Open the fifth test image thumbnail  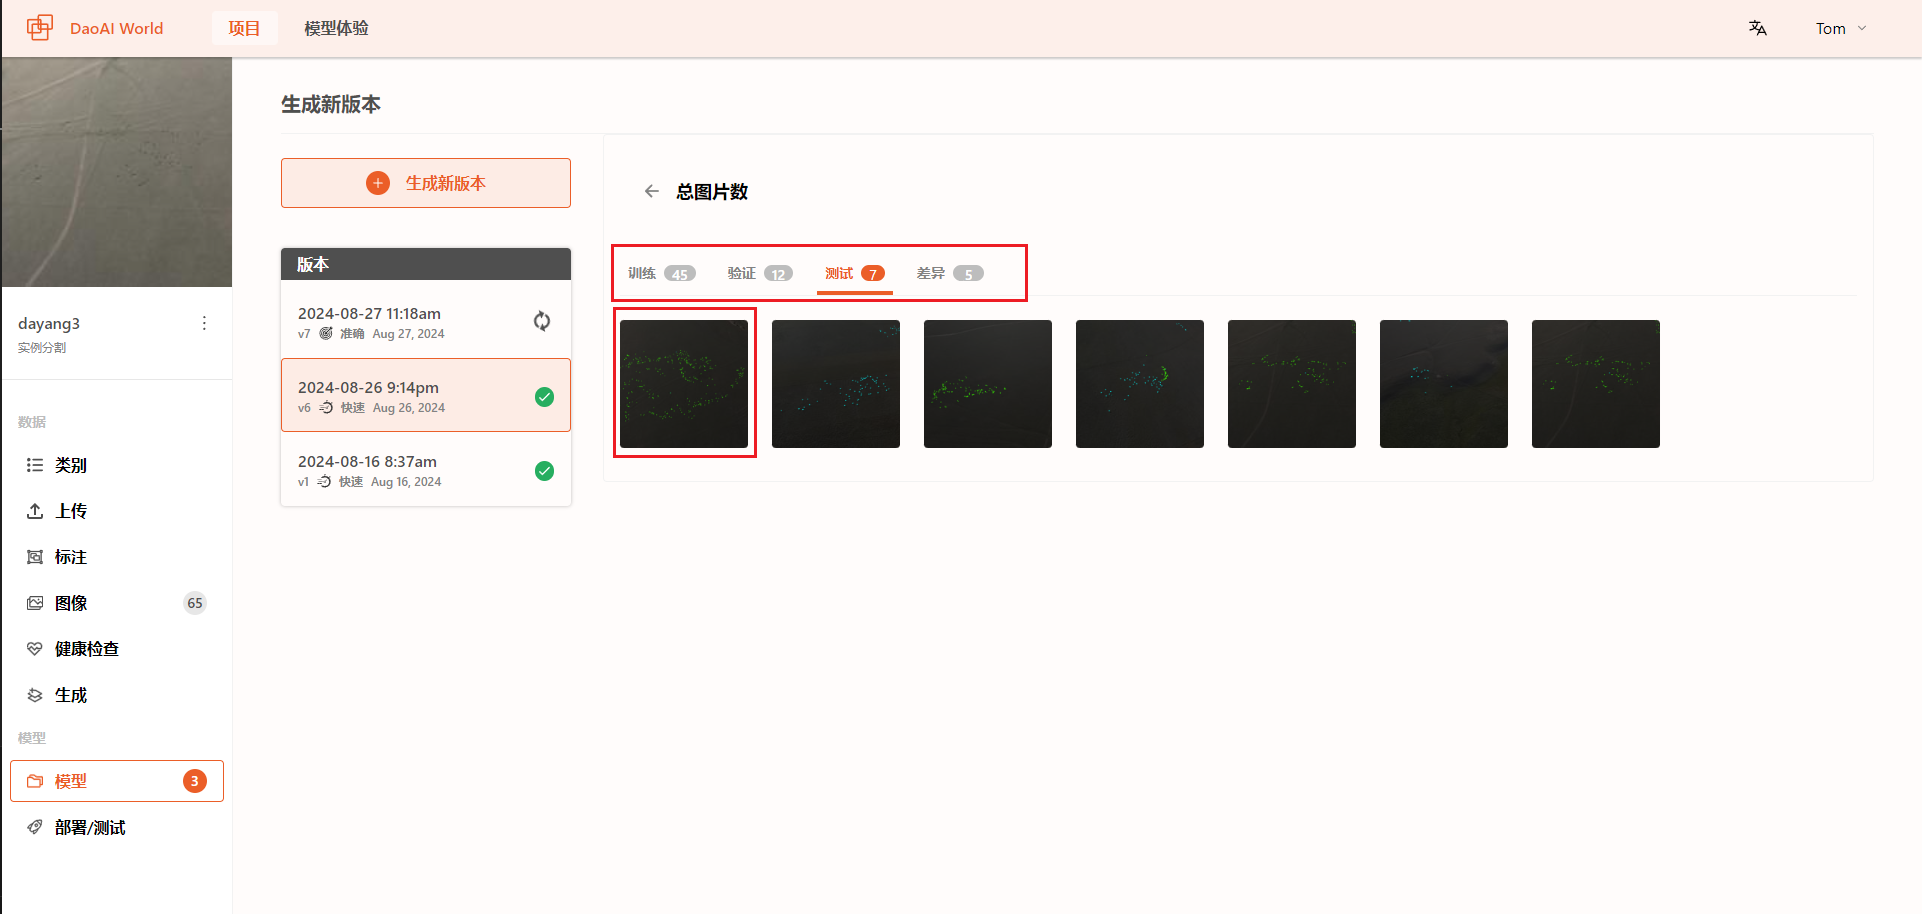point(1292,384)
